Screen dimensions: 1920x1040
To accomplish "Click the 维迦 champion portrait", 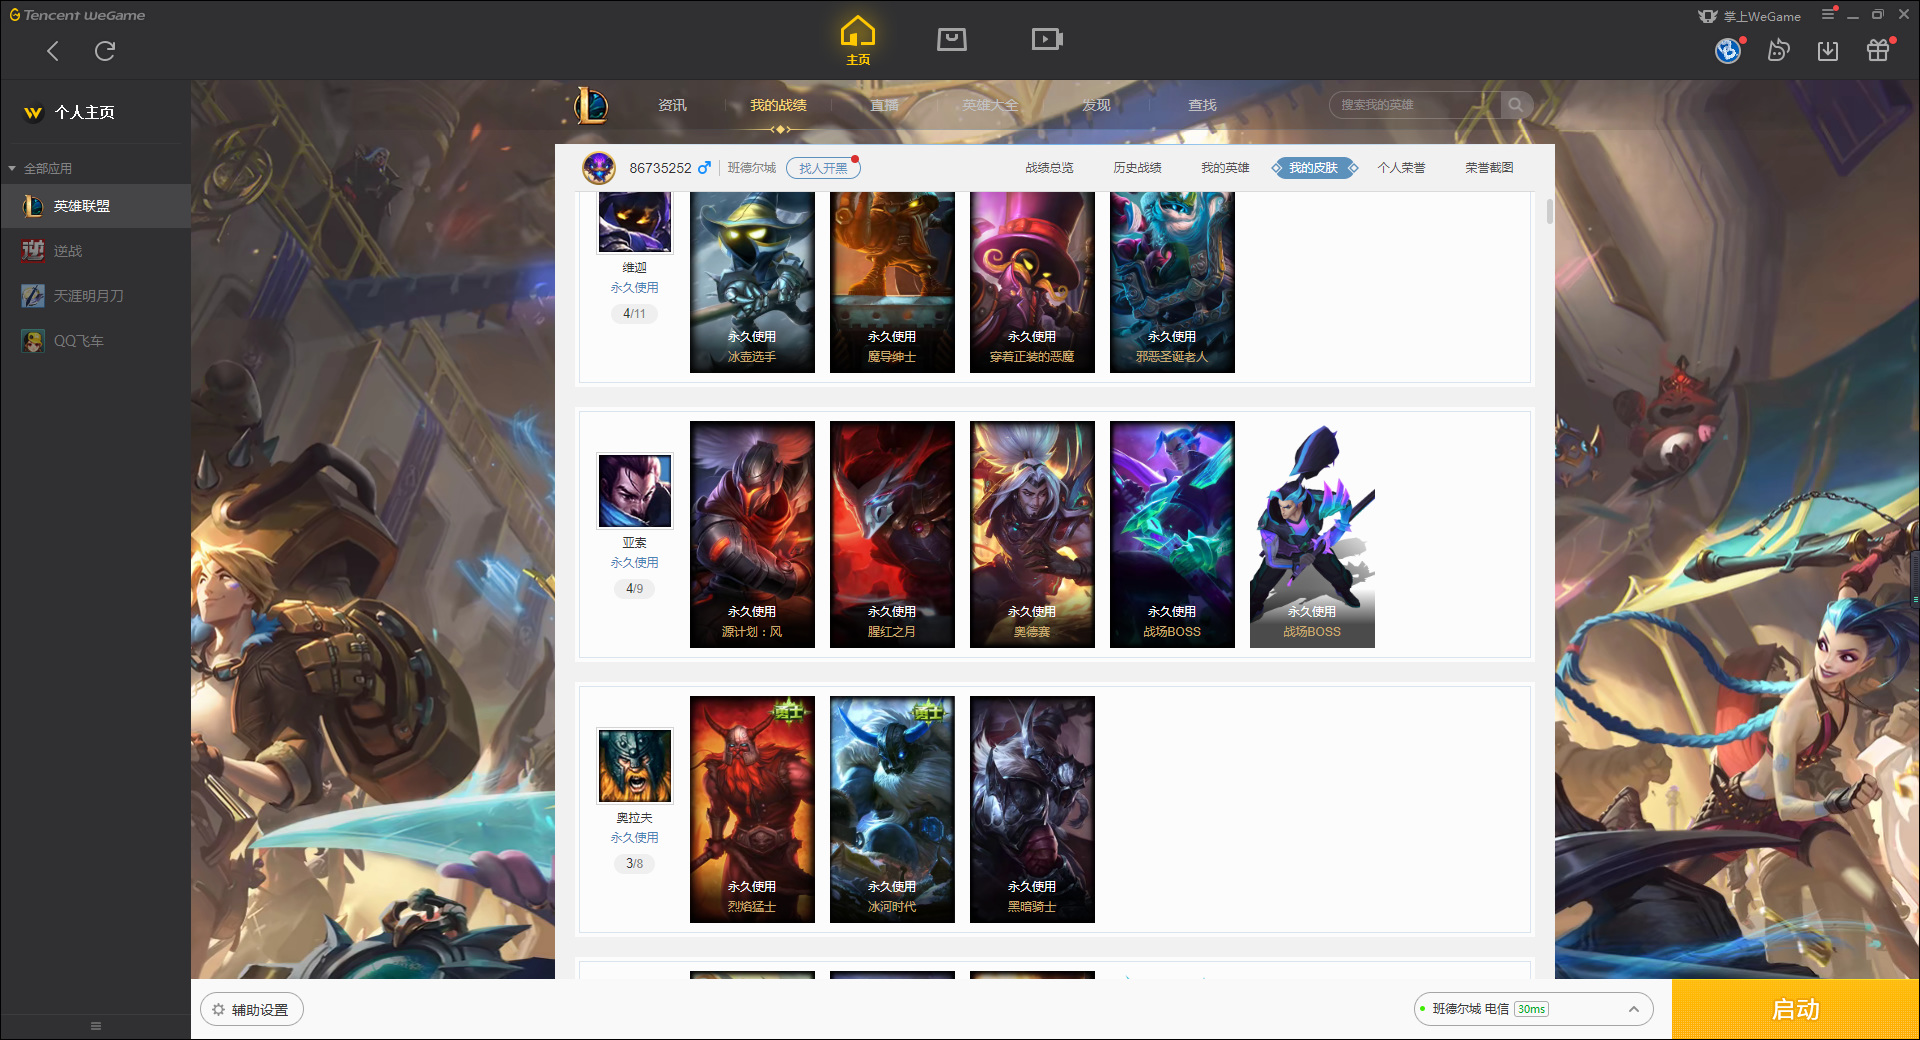I will [635, 222].
